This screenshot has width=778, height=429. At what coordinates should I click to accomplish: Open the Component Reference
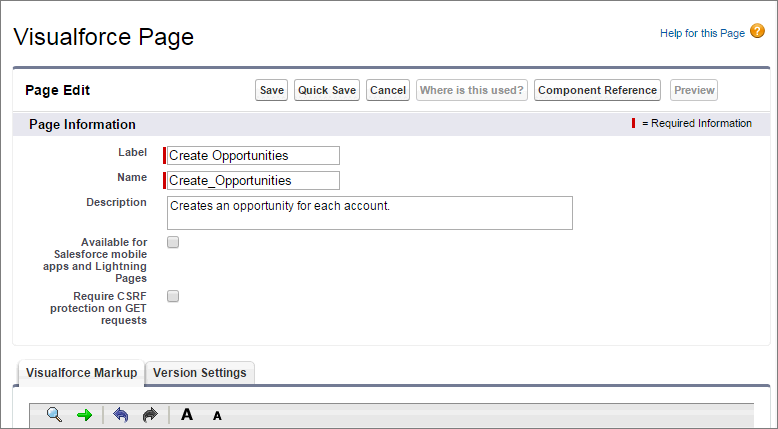tap(597, 90)
